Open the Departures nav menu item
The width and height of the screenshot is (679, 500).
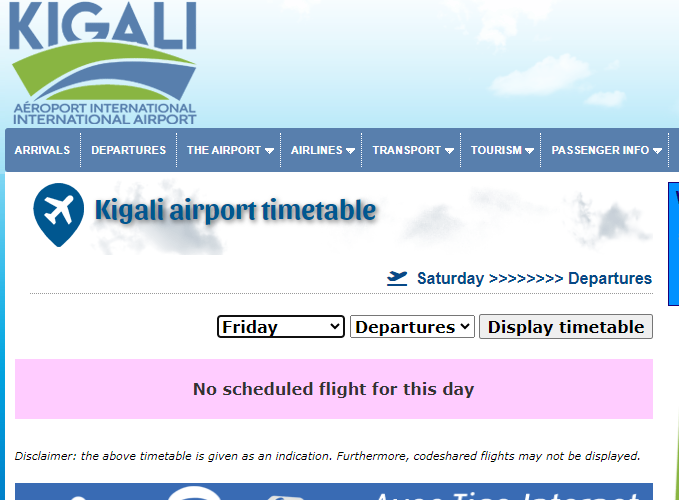pyautogui.click(x=128, y=150)
